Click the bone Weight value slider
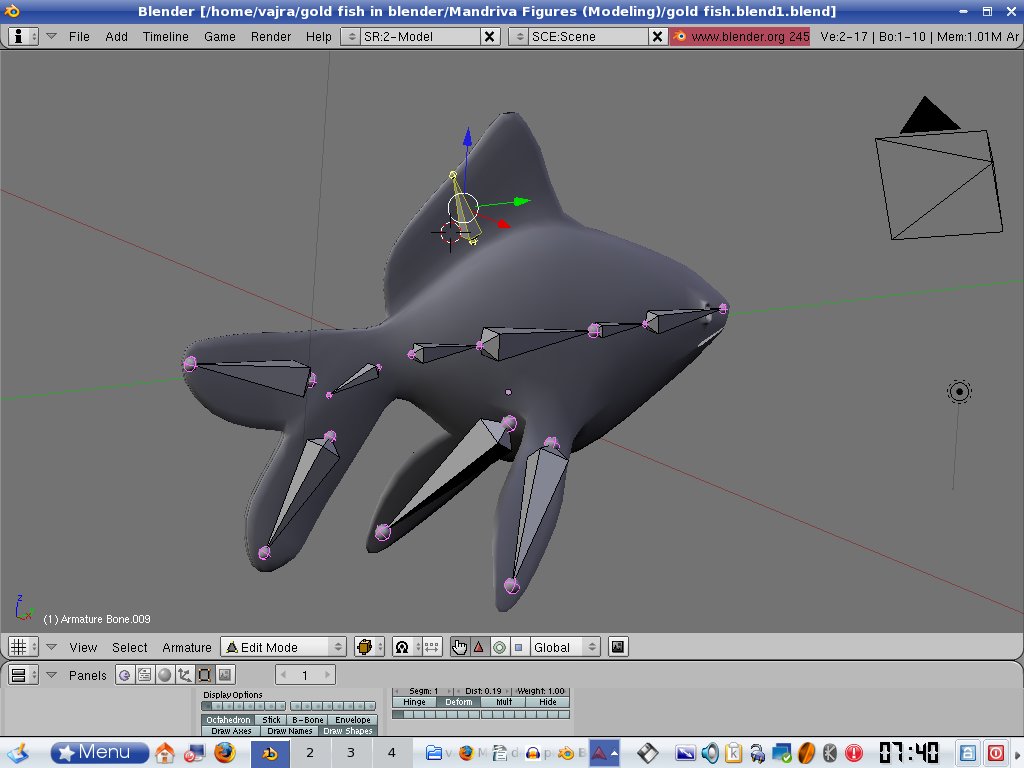 click(541, 691)
